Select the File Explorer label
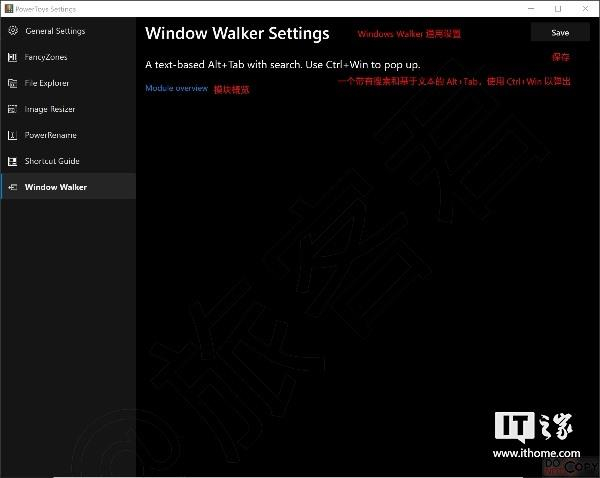 [47, 83]
